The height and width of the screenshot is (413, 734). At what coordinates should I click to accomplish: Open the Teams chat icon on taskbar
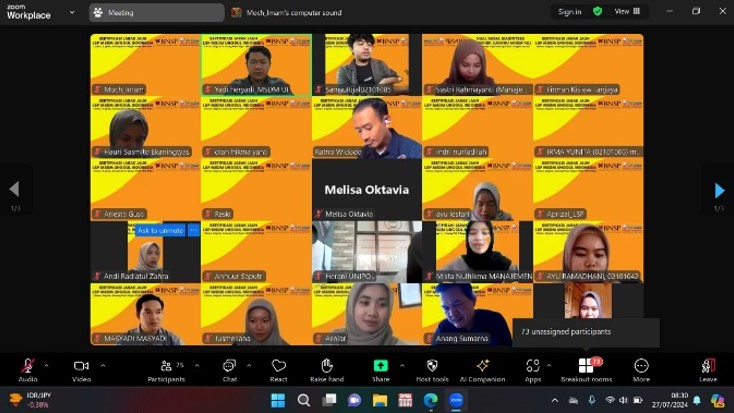354,400
